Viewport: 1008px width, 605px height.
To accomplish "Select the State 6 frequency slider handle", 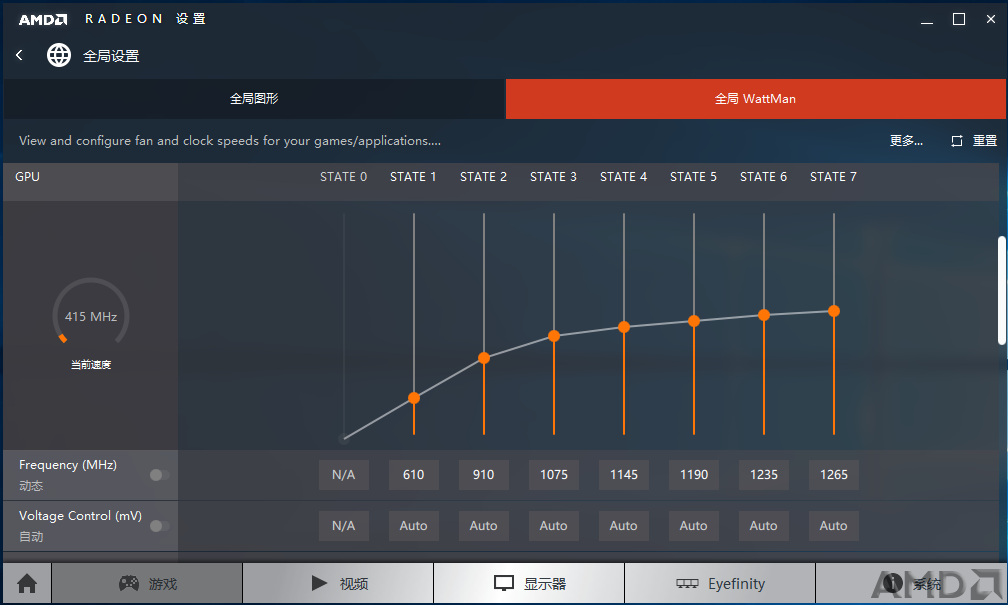I will [764, 315].
